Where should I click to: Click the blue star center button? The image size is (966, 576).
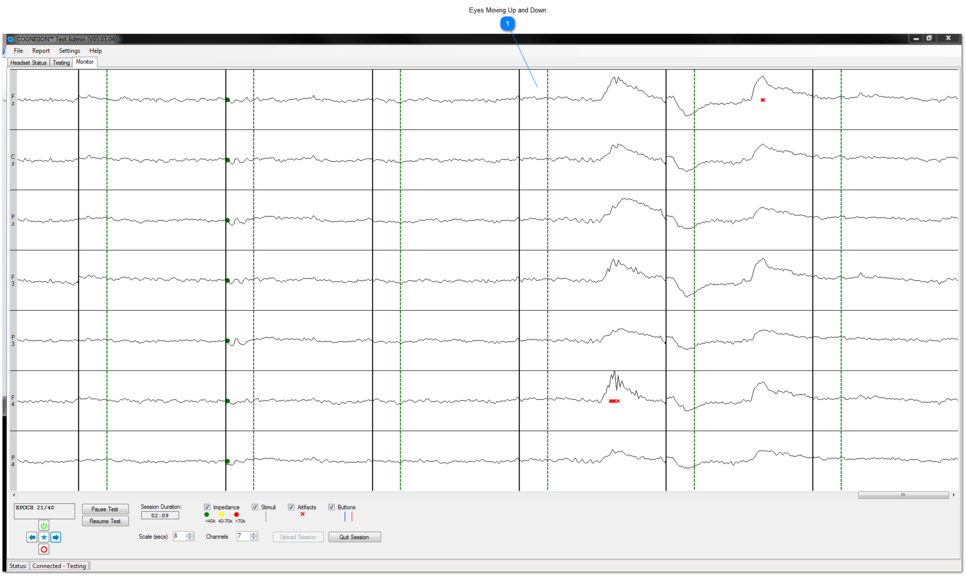tap(44, 538)
